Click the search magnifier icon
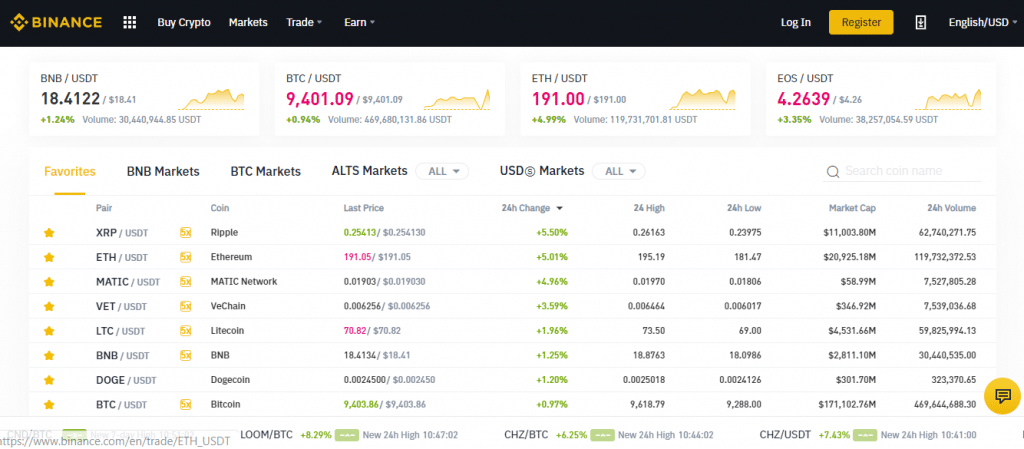The height and width of the screenshot is (449, 1024). (833, 172)
